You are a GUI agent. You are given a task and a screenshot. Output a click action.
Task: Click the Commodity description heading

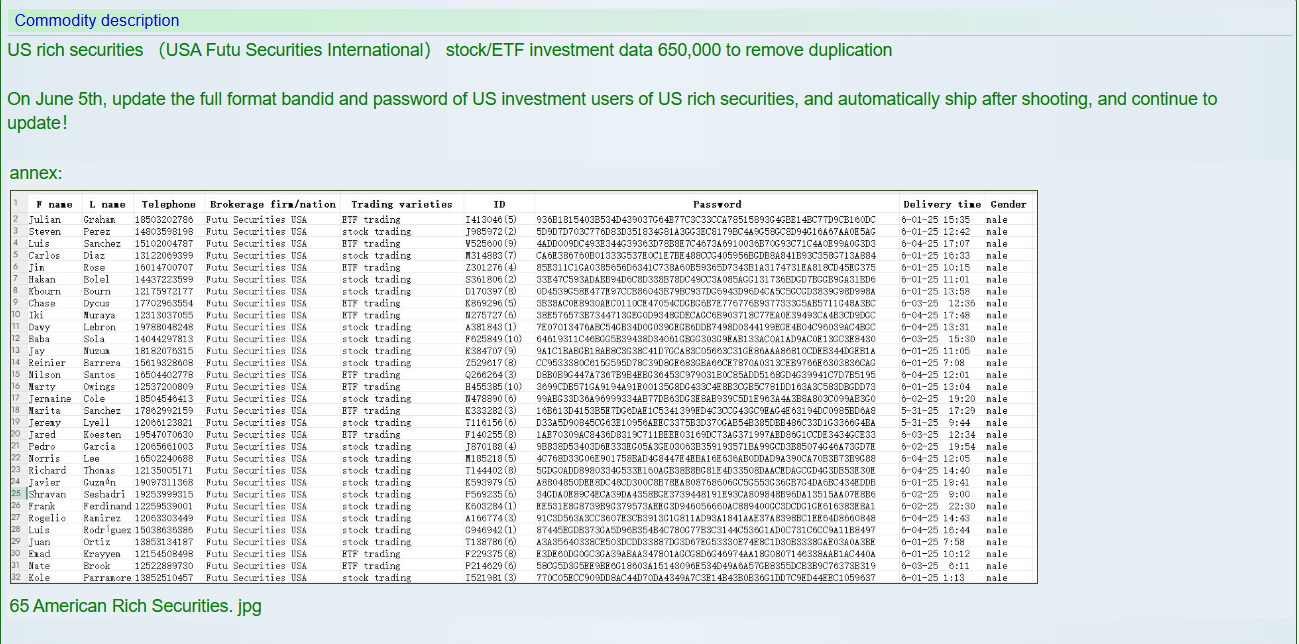coord(97,20)
